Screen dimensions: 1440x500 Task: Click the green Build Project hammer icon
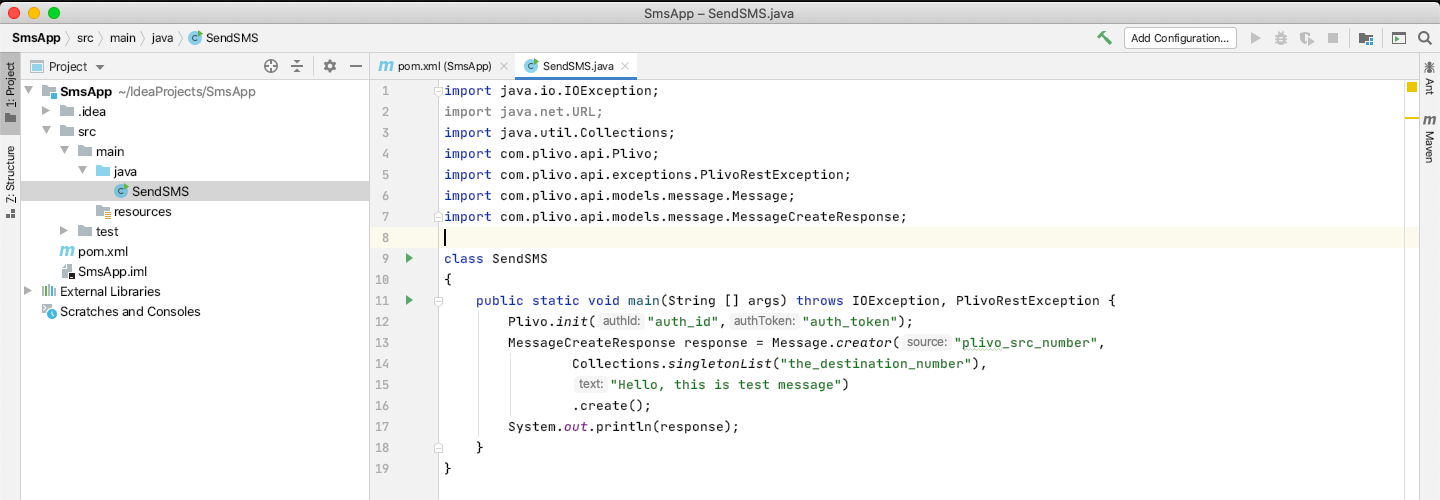(1105, 38)
